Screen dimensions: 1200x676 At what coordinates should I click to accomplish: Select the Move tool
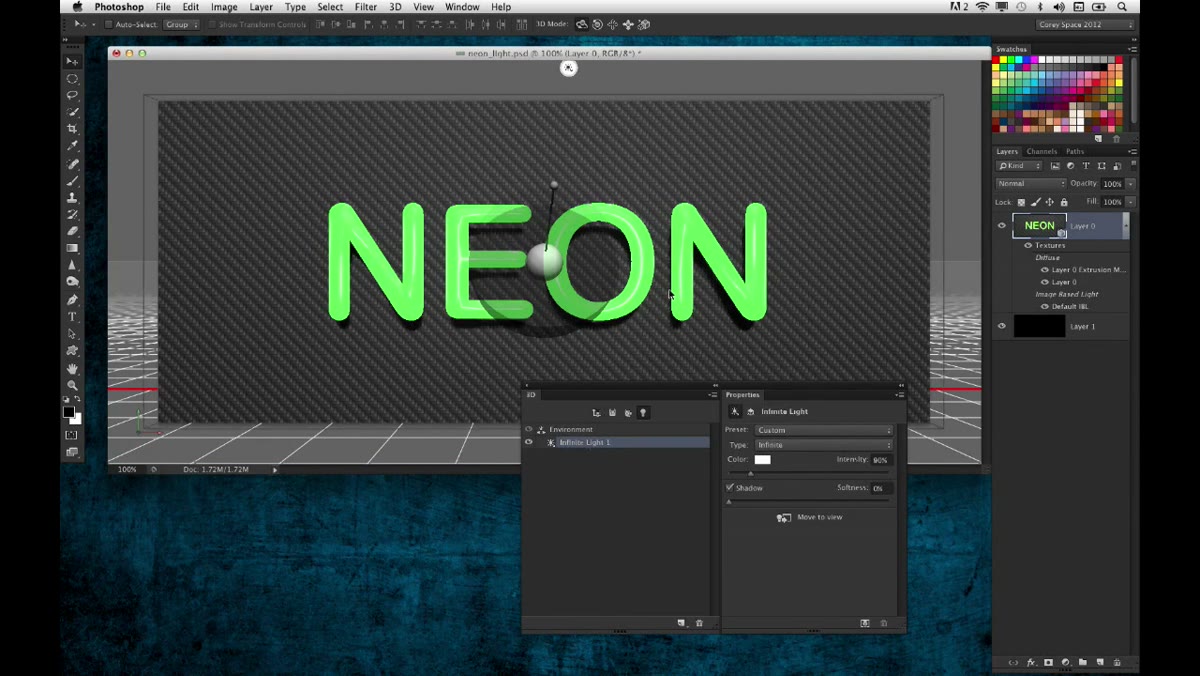[72, 61]
